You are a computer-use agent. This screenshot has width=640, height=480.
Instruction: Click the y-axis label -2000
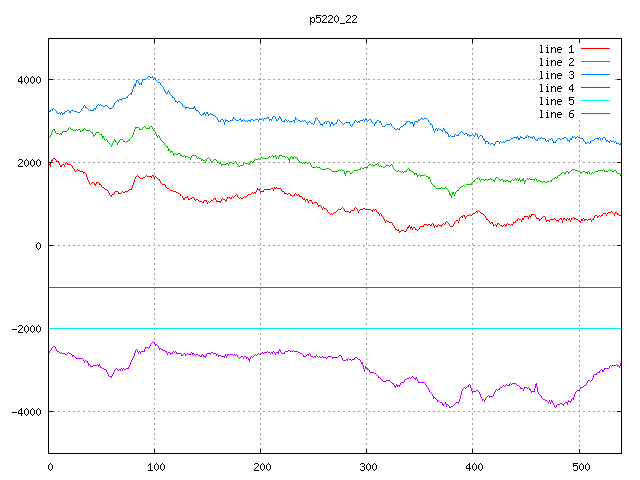click(27, 329)
